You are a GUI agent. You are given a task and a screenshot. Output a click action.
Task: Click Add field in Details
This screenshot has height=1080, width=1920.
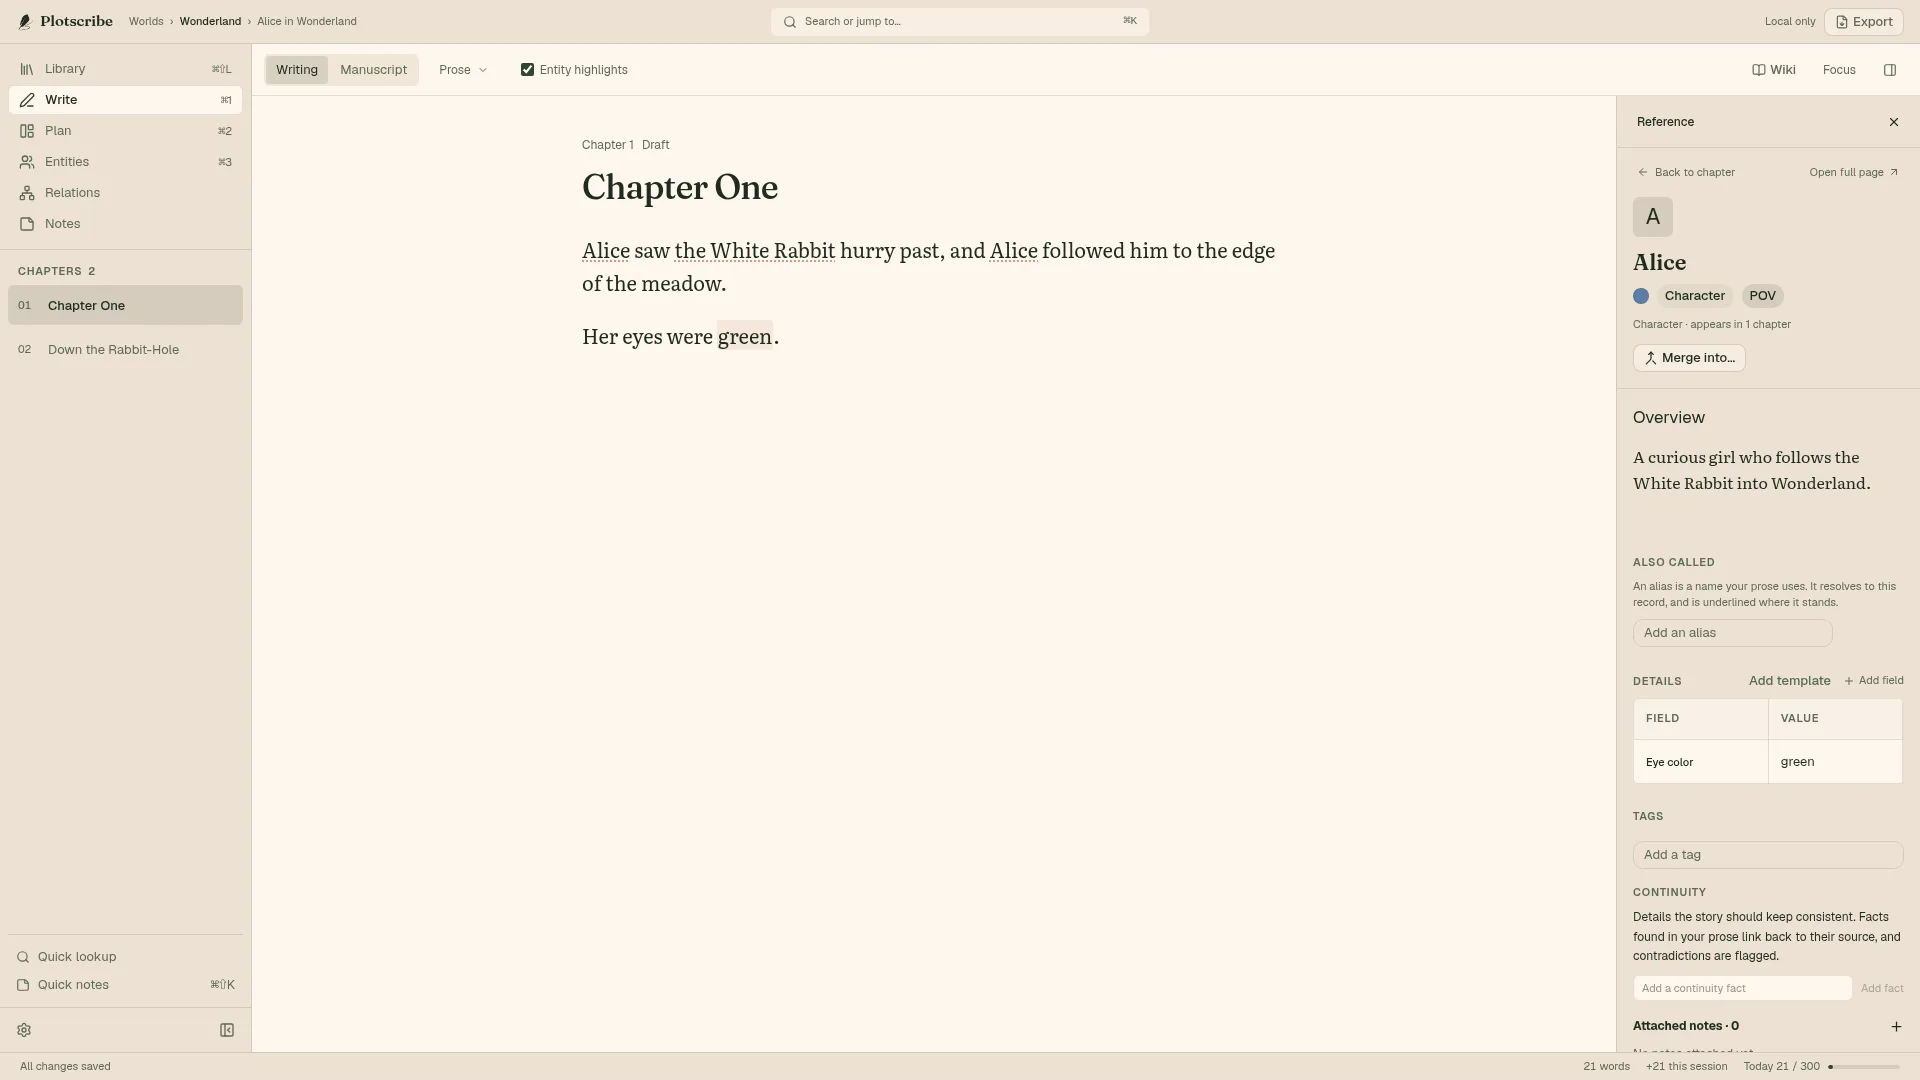point(1874,681)
